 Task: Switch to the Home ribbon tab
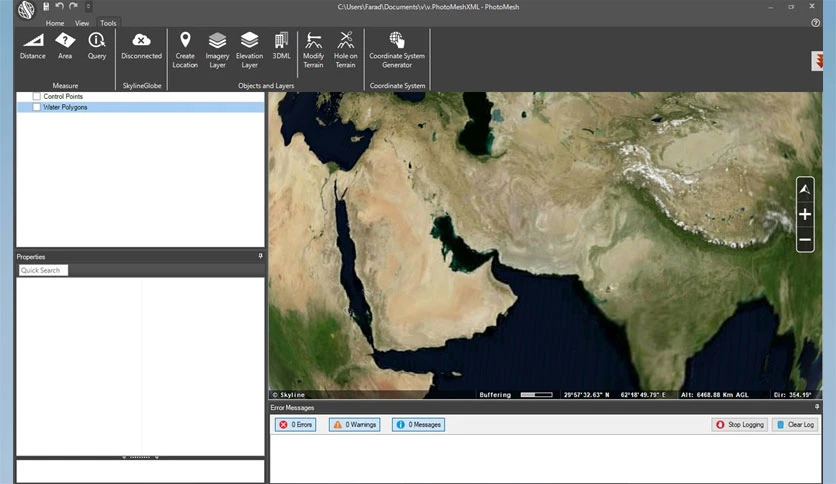click(54, 23)
